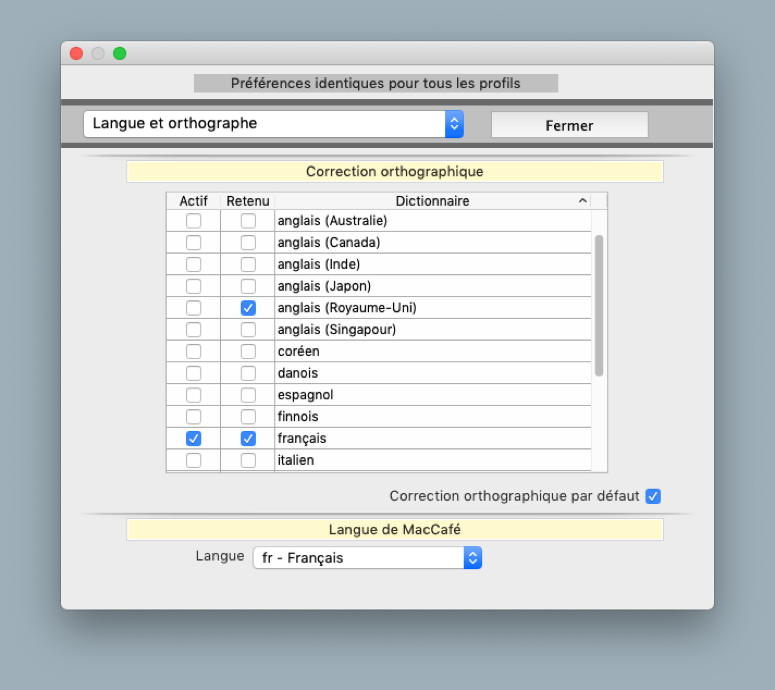Open the Langue et orthographe dropdown
Image resolution: width=775 pixels, height=690 pixels.
pos(273,124)
